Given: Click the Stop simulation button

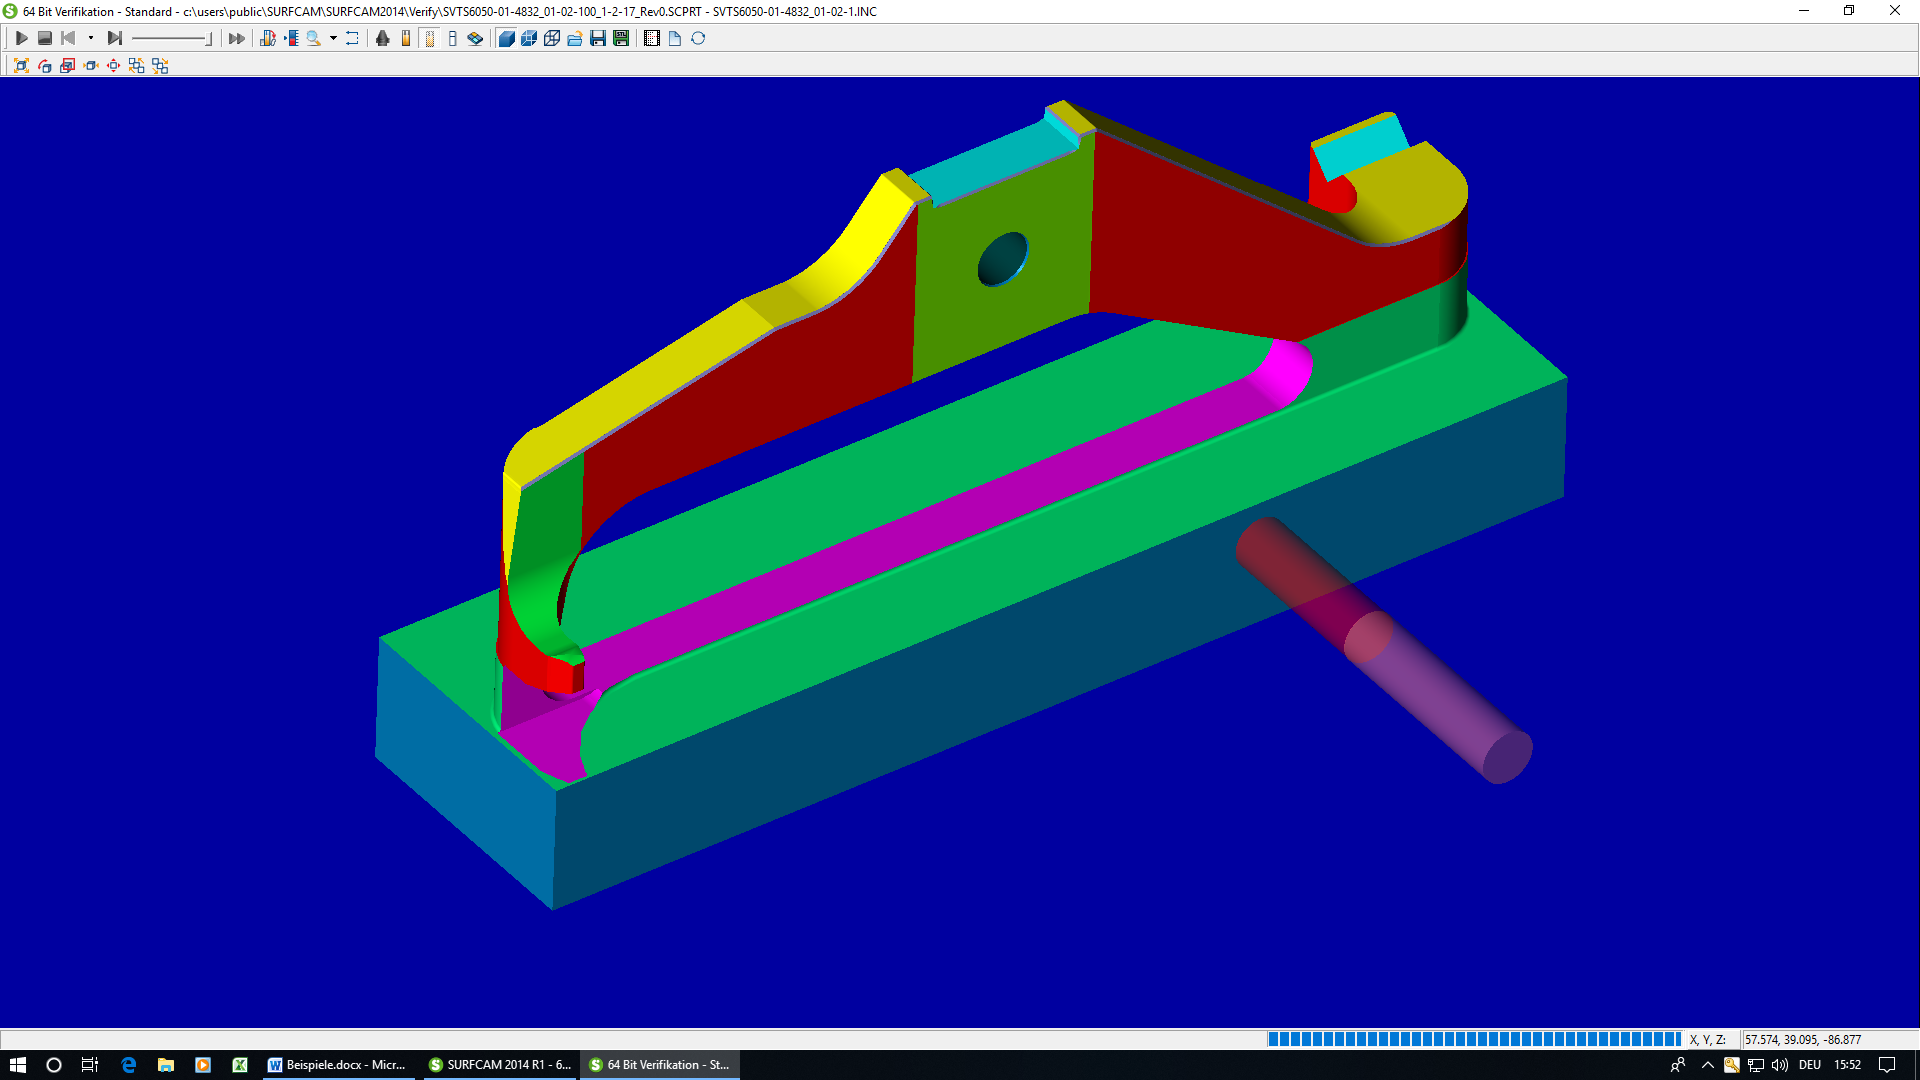Looking at the screenshot, I should tap(44, 38).
